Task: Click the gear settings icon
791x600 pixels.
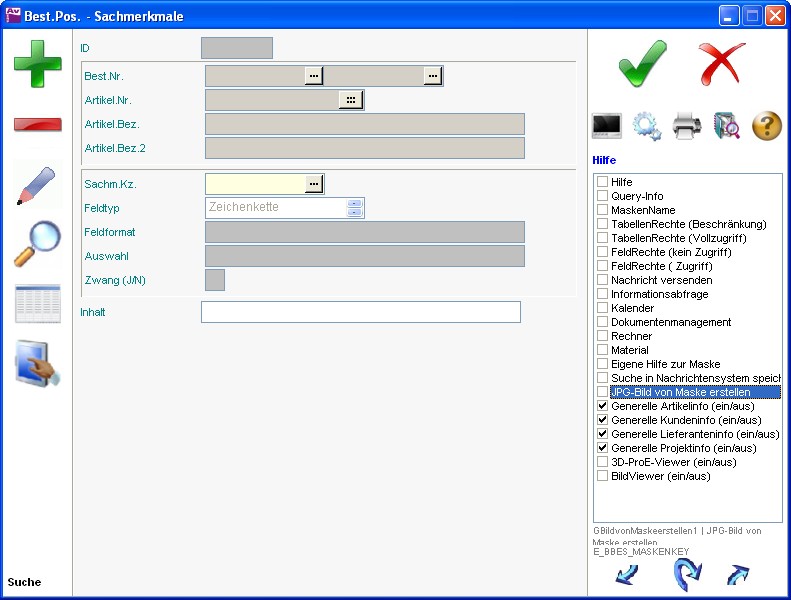Action: (x=647, y=126)
